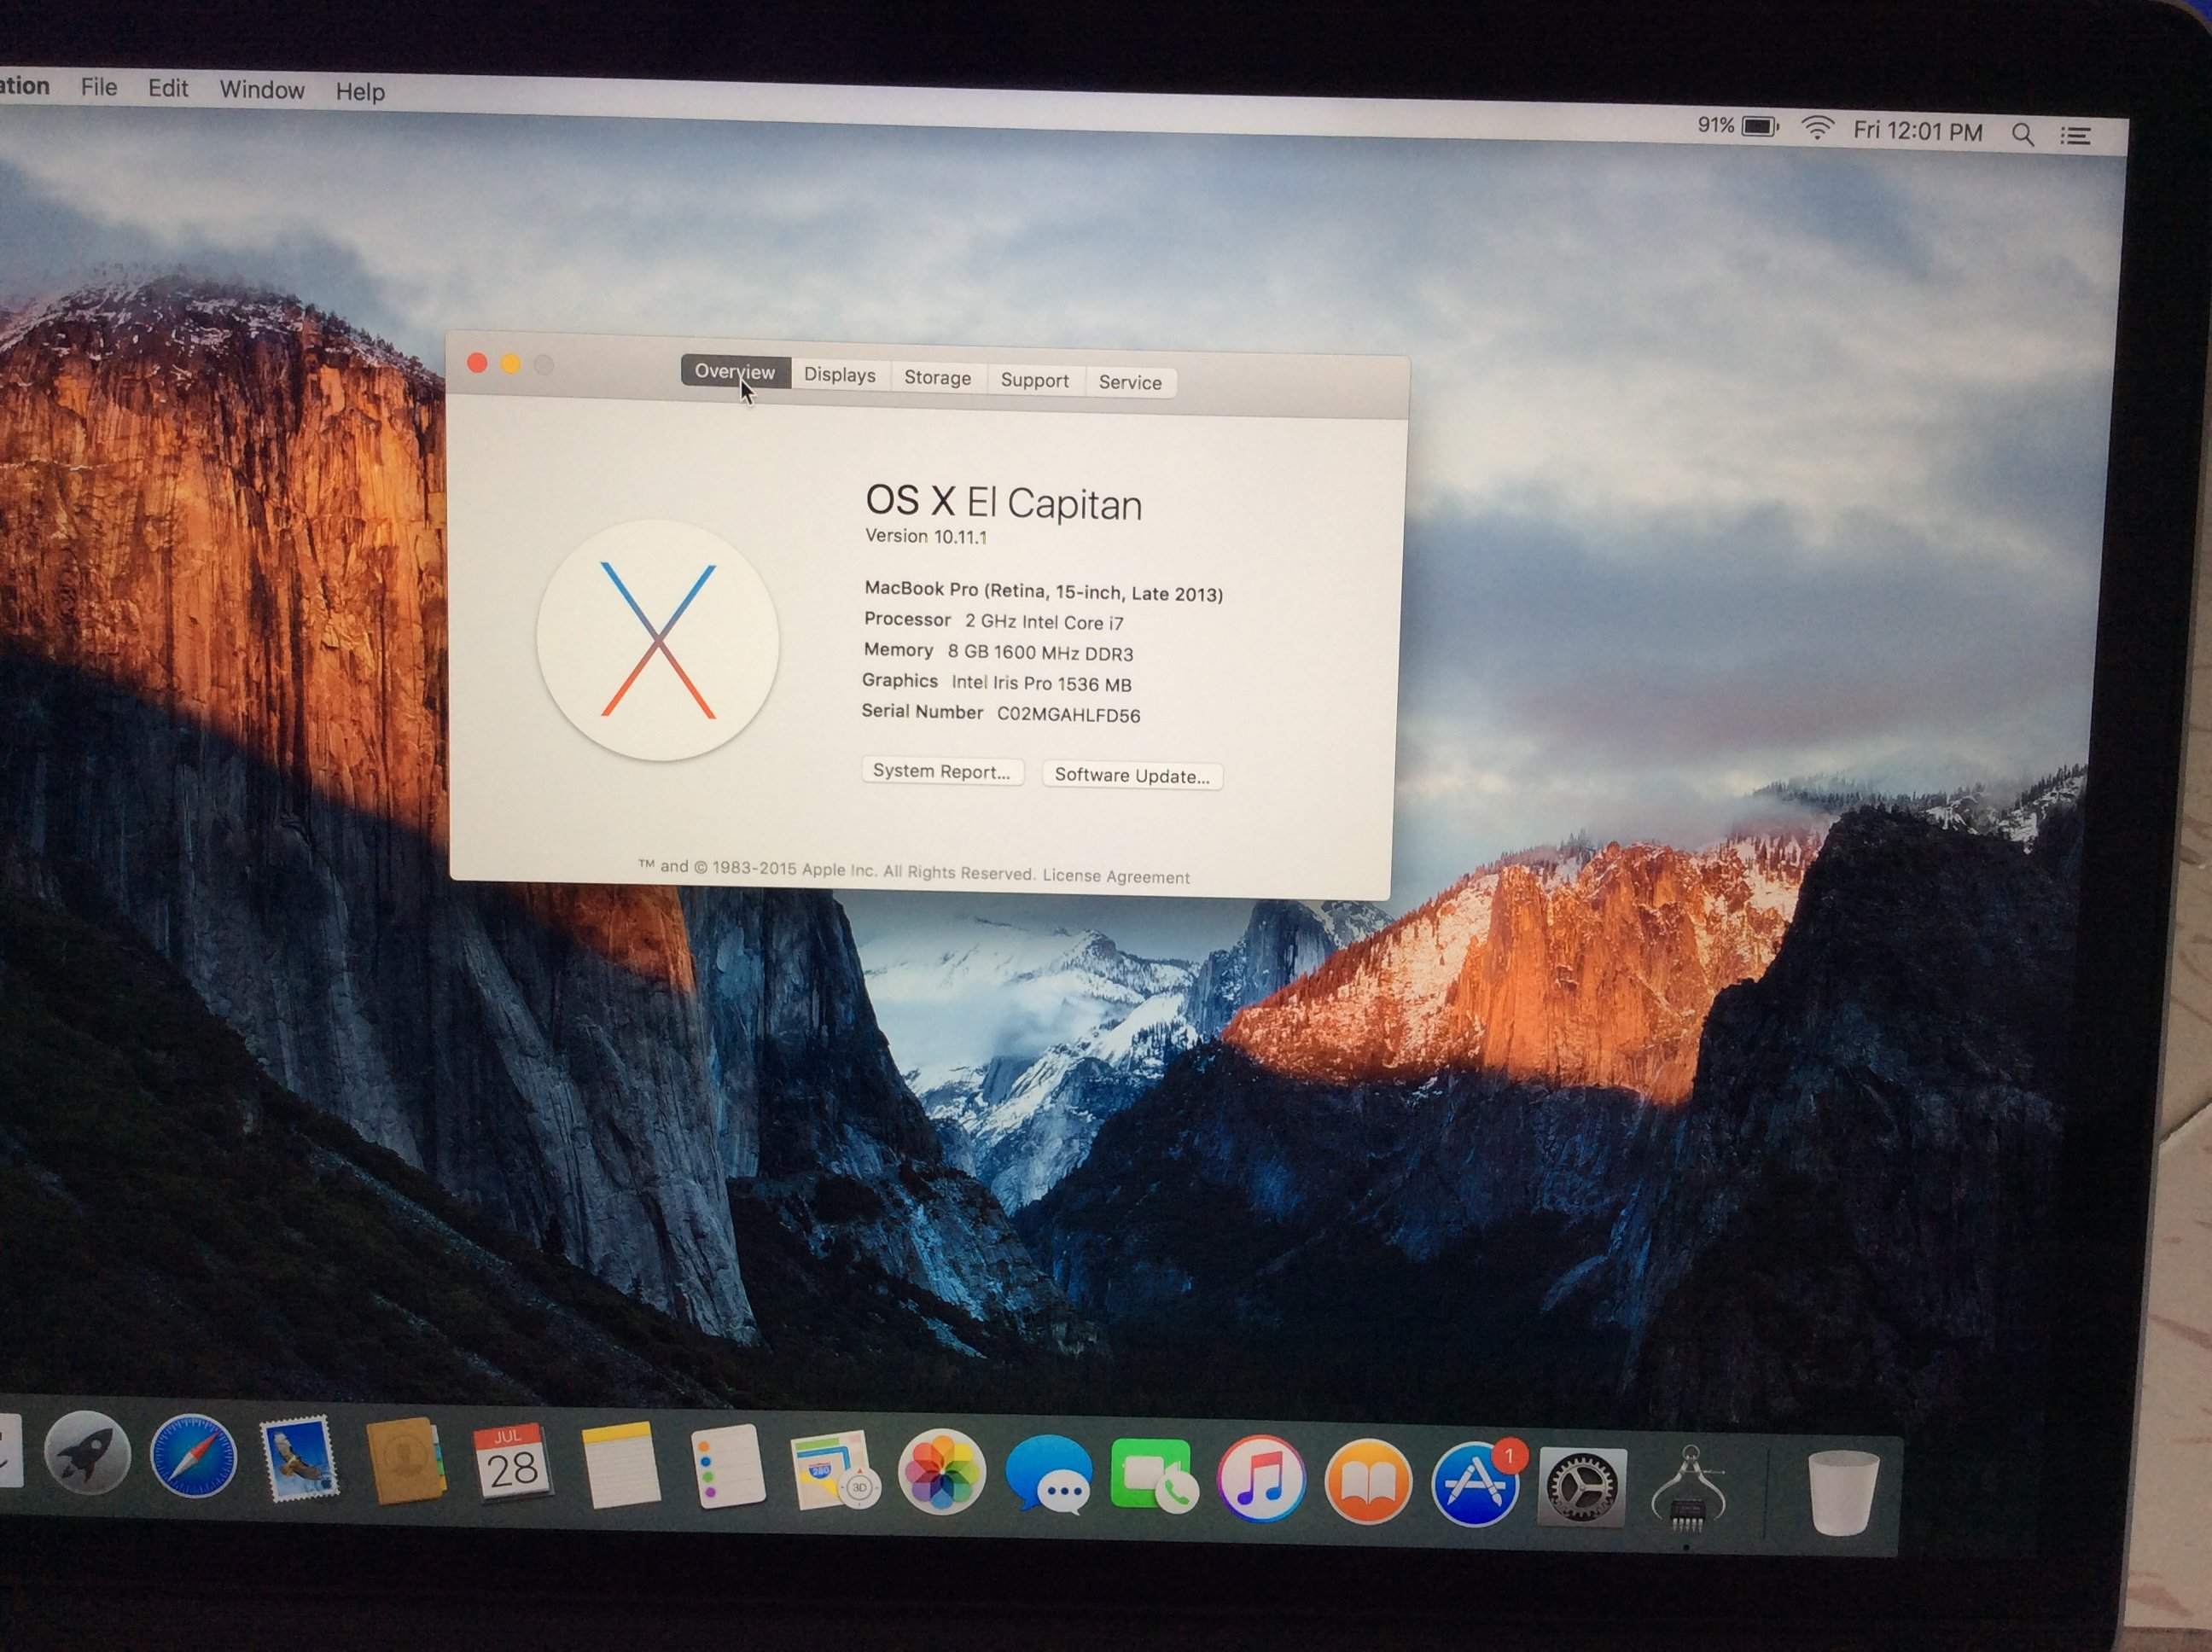Screen dimensions: 2212x1652
Task: Minimize the About This Mac window
Action: (510, 364)
